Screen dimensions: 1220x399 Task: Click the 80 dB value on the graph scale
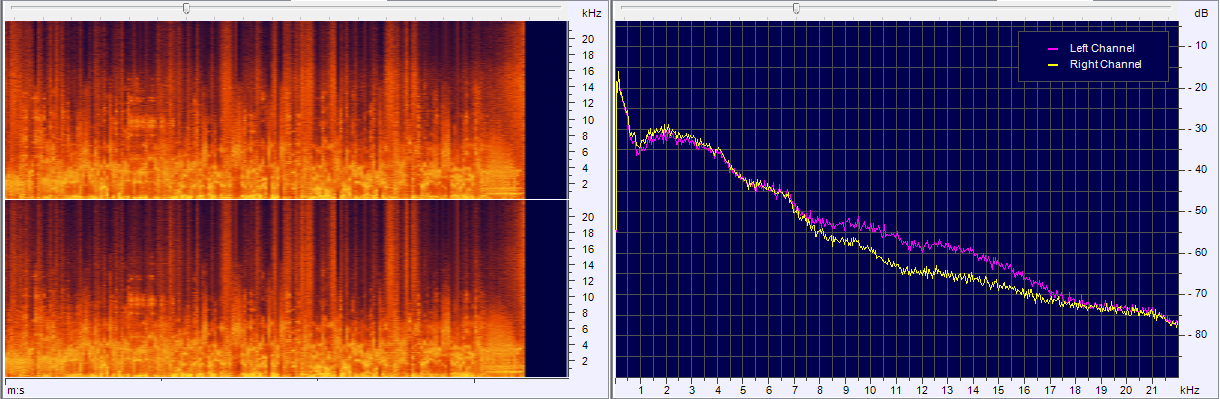(1199, 335)
